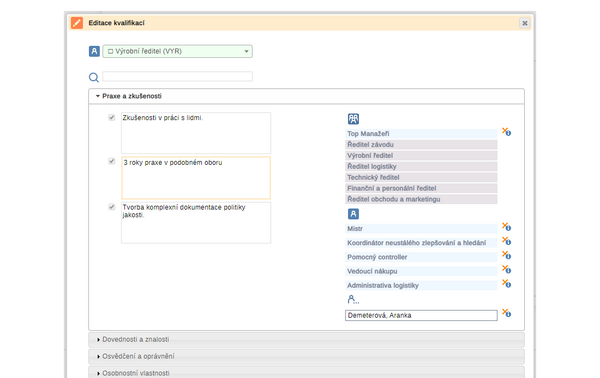Toggle checkbox for Zkušenosti v práci s lidmi
The height and width of the screenshot is (378, 600).
click(x=112, y=117)
